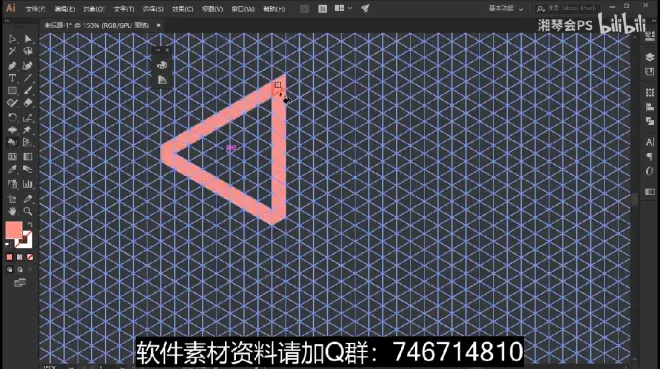Select the Selection tool (black arrow)
The height and width of the screenshot is (369, 660).
(12, 39)
